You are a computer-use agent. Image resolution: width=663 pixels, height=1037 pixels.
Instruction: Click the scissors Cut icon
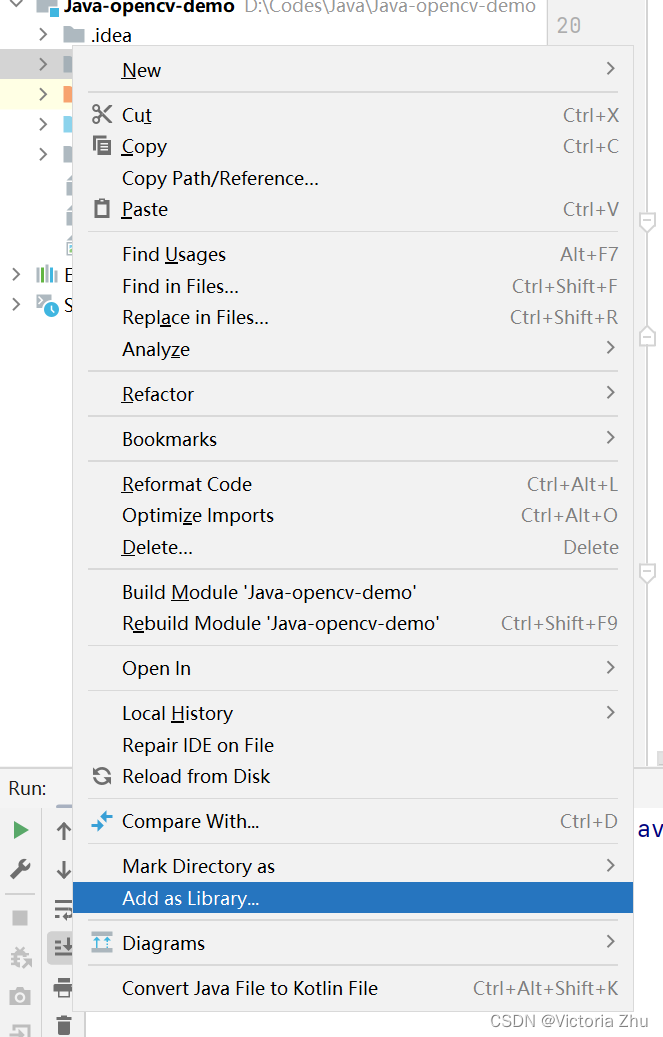(102, 115)
